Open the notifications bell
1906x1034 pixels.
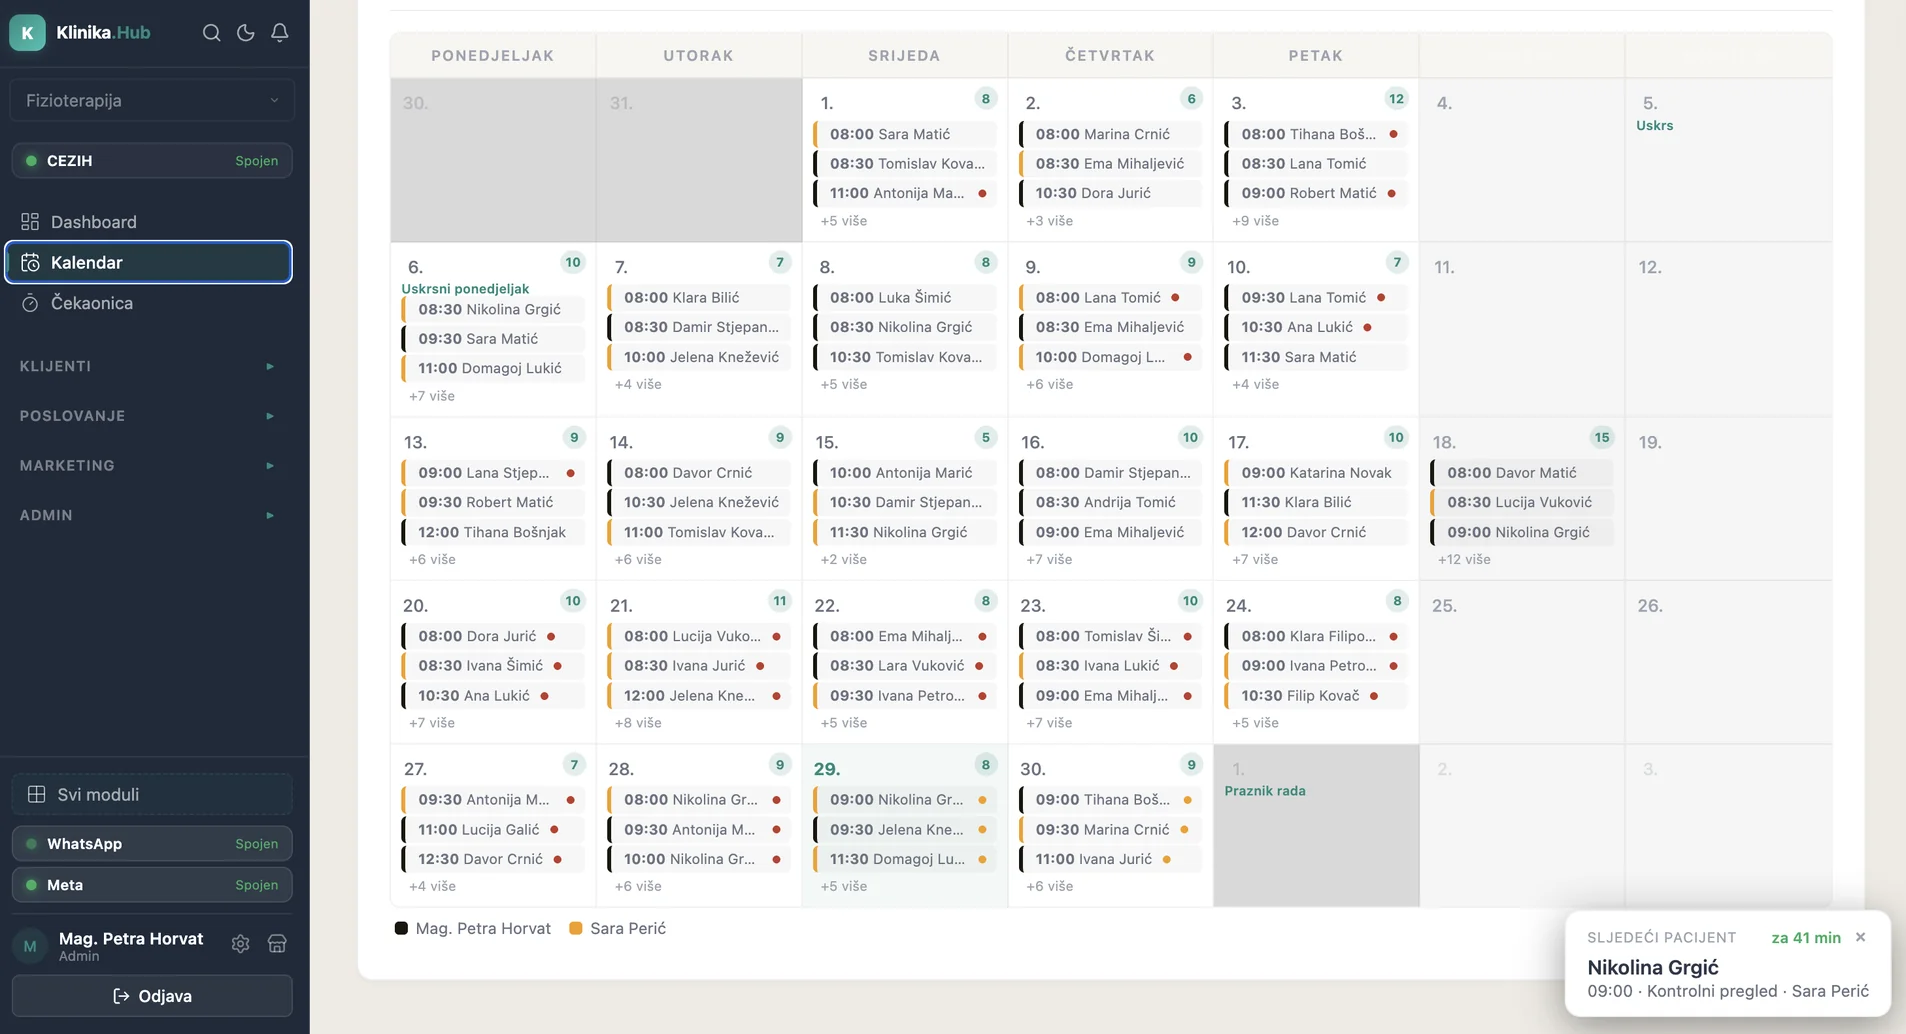point(280,33)
